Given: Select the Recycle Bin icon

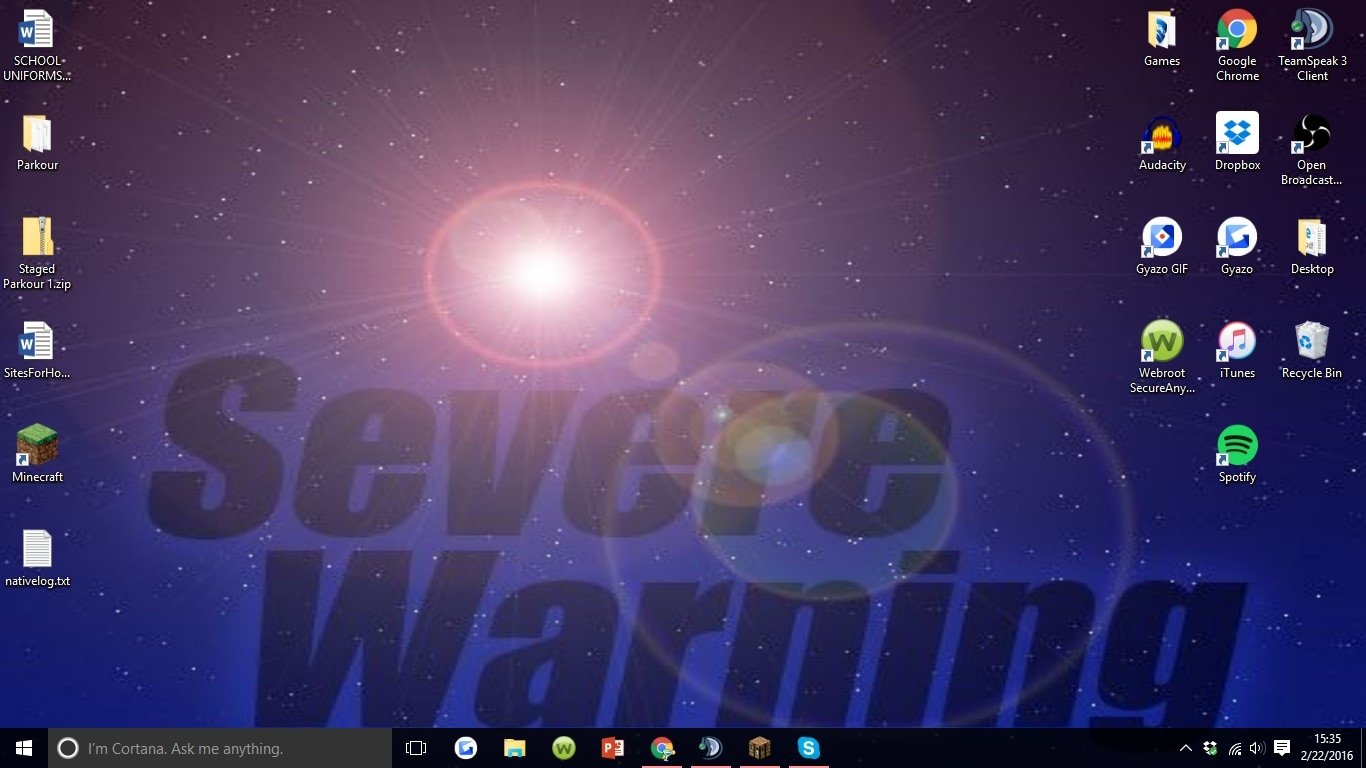Looking at the screenshot, I should click(x=1312, y=351).
